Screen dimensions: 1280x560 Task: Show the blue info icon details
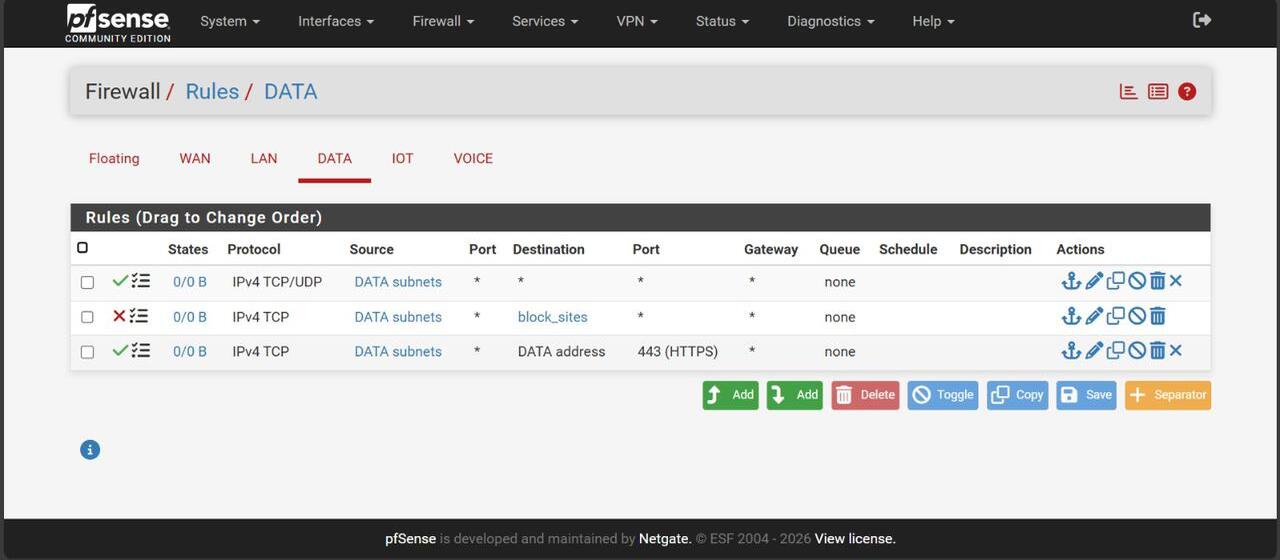pos(90,450)
